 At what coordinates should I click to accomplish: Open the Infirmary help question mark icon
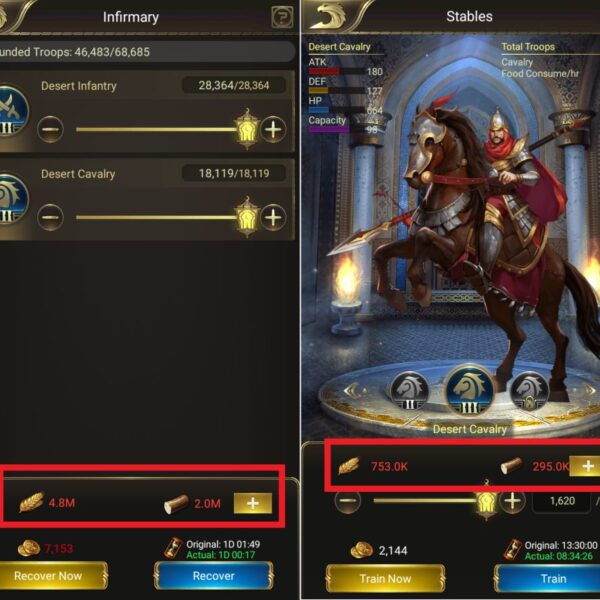pos(282,17)
